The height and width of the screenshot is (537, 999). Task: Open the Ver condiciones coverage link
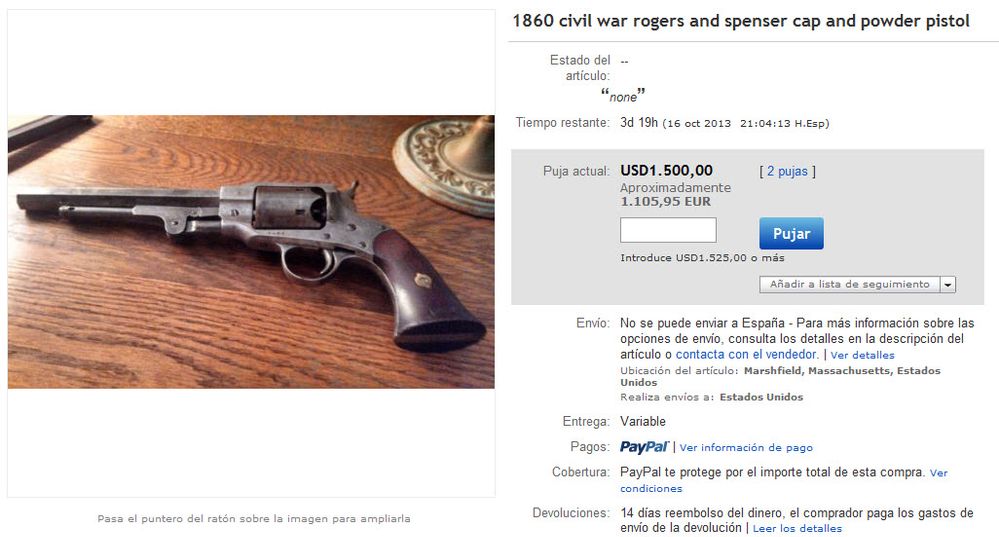(784, 480)
